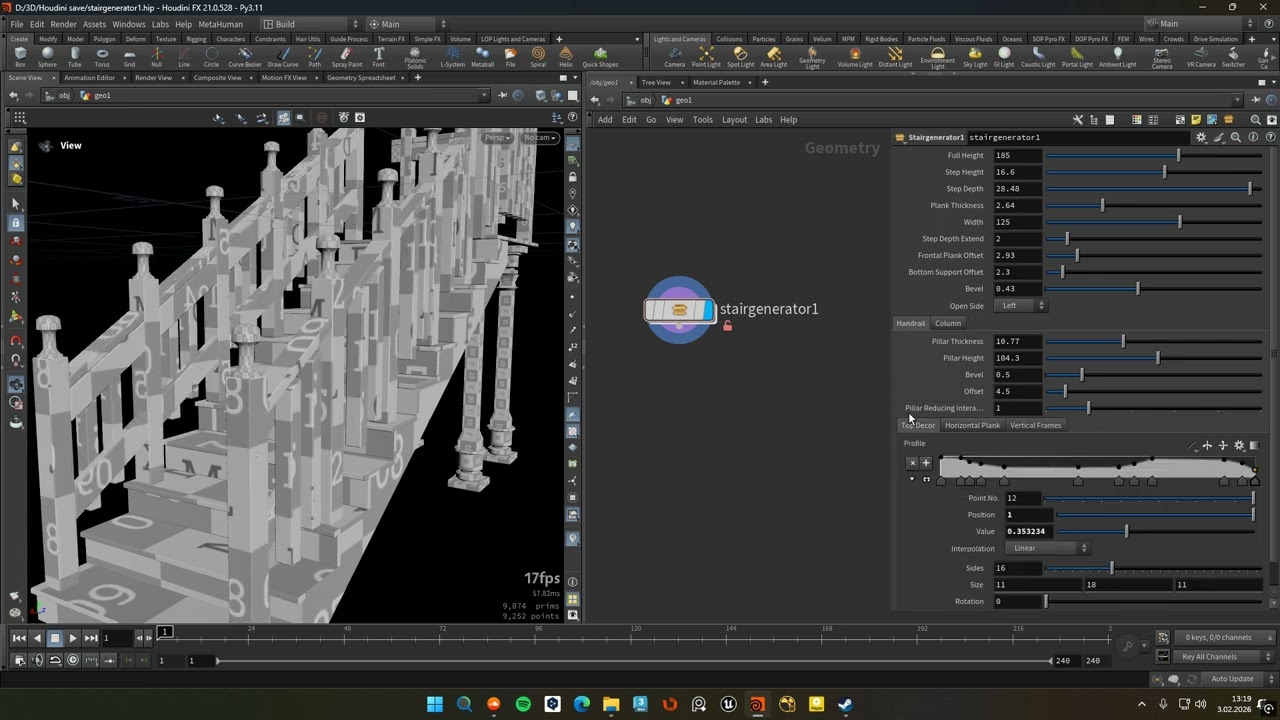Image resolution: width=1280 pixels, height=720 pixels.
Task: Select the Torus shelf tool
Action: [x=102, y=58]
